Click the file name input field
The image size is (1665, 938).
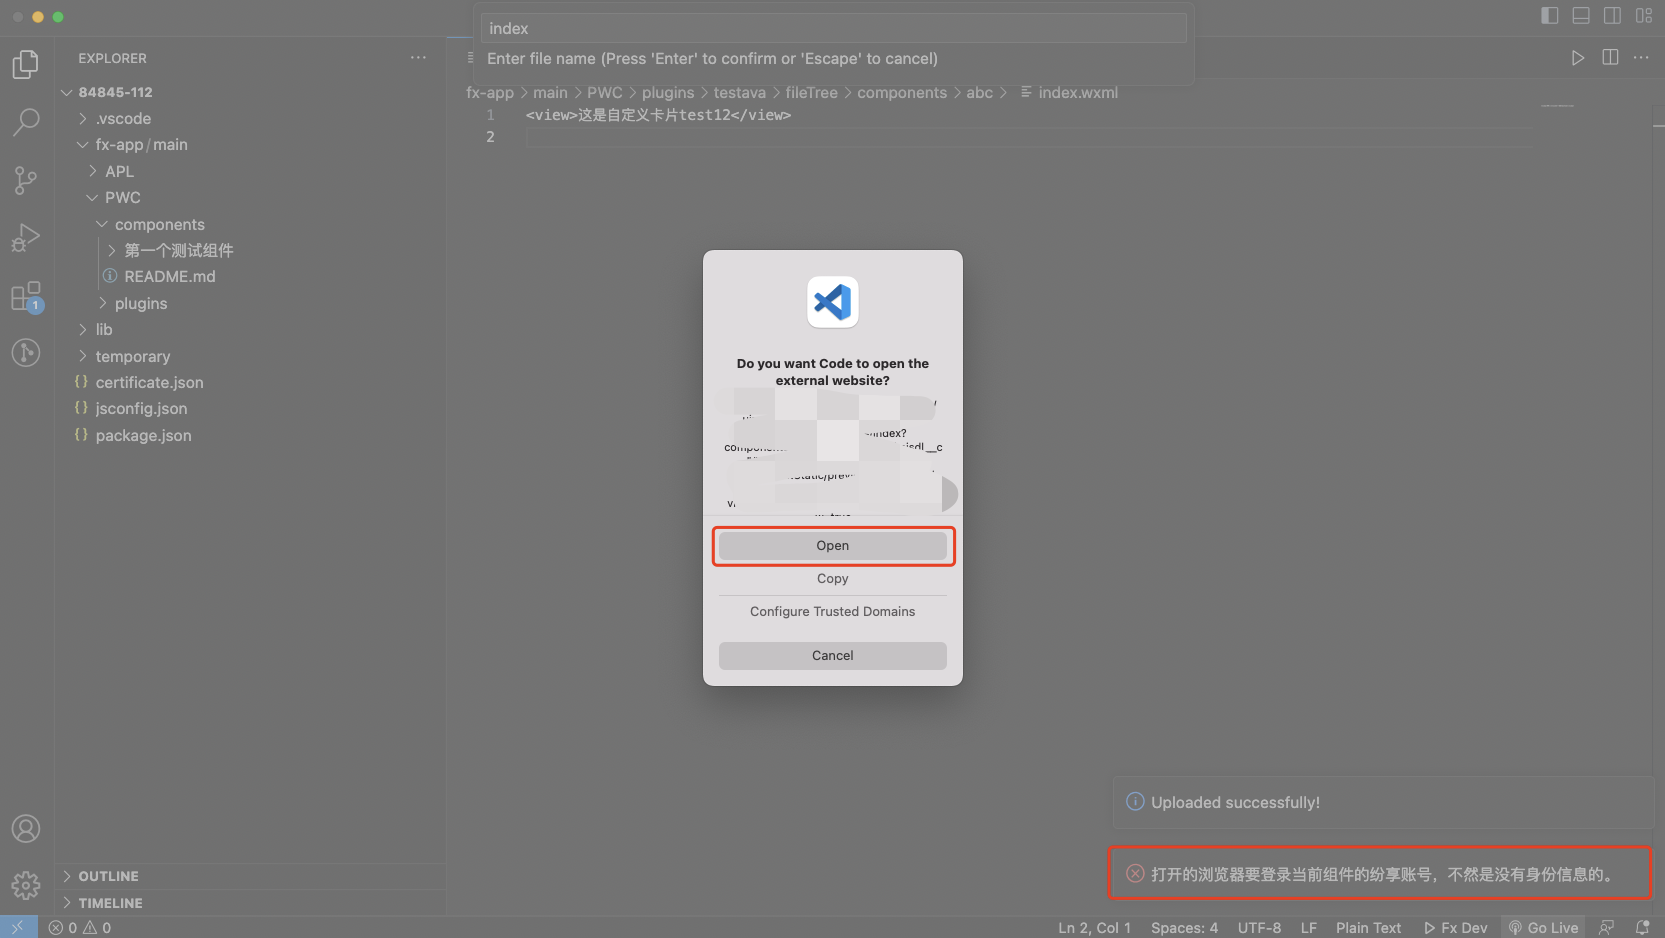coord(833,28)
